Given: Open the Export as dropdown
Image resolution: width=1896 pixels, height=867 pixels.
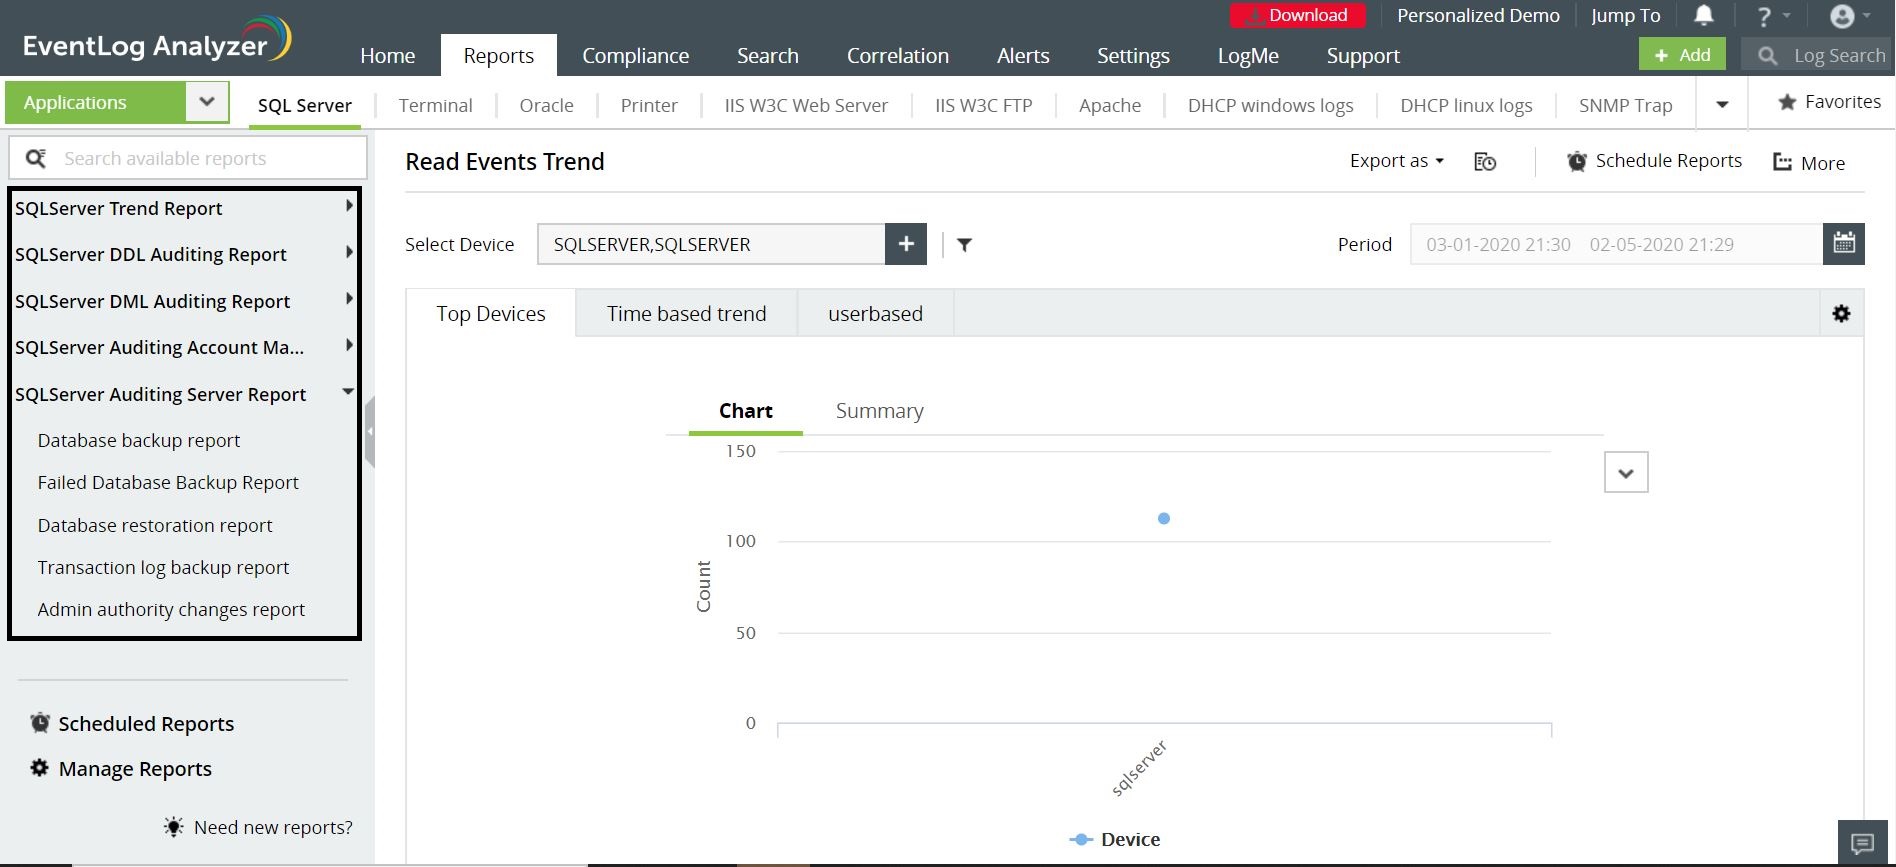Looking at the screenshot, I should coord(1396,161).
